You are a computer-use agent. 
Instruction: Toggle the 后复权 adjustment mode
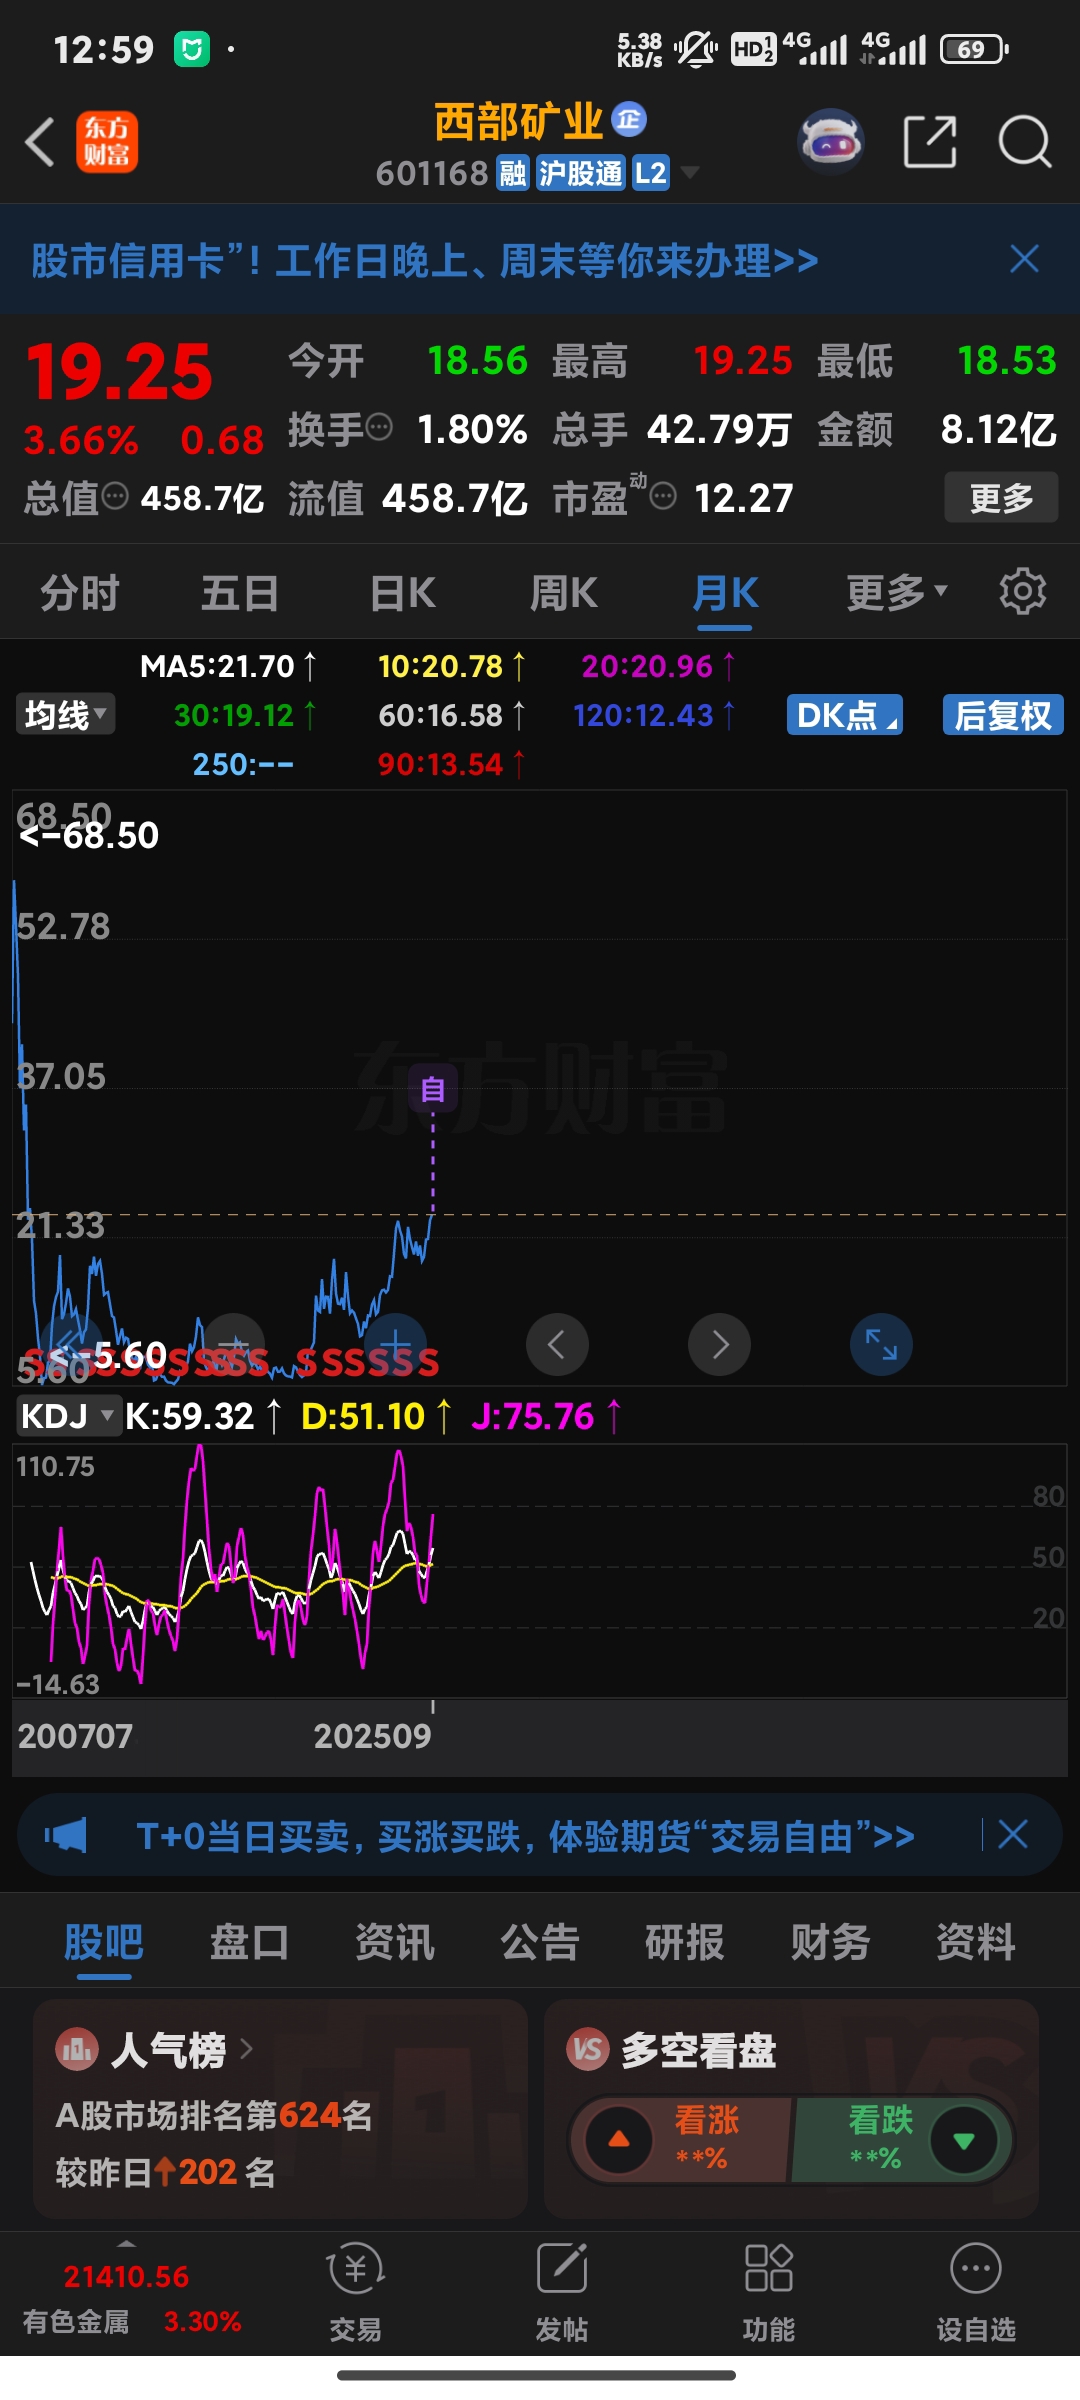tap(1003, 715)
